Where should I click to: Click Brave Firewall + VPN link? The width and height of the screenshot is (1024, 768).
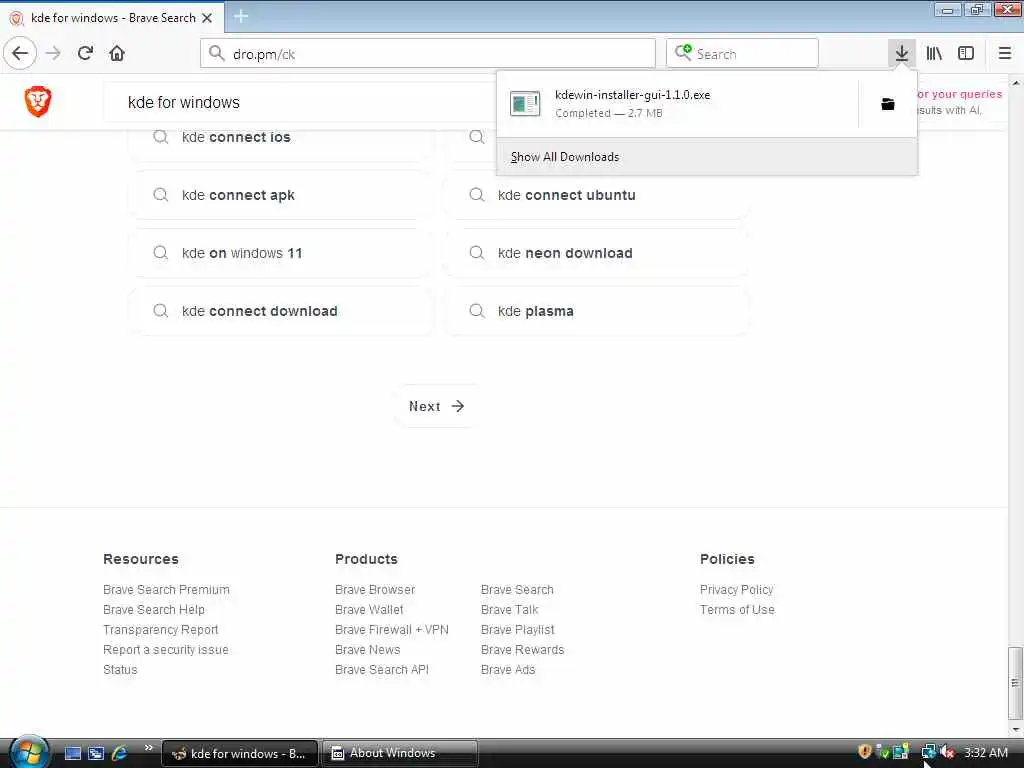click(392, 630)
